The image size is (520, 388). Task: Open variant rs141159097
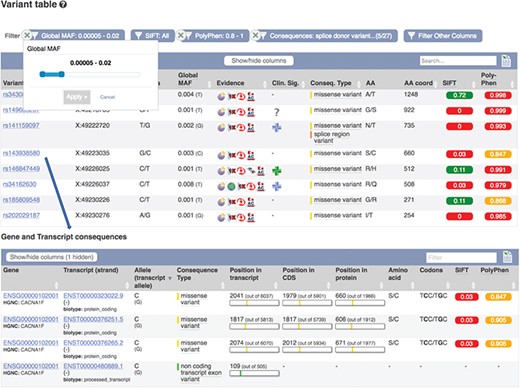point(21,125)
